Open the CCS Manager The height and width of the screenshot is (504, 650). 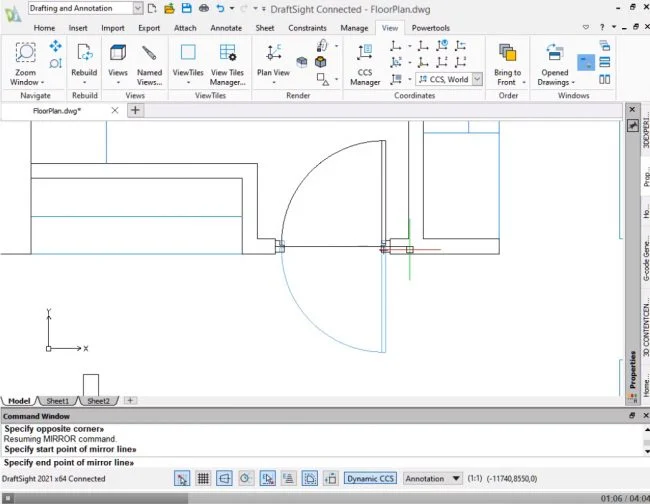click(x=364, y=63)
